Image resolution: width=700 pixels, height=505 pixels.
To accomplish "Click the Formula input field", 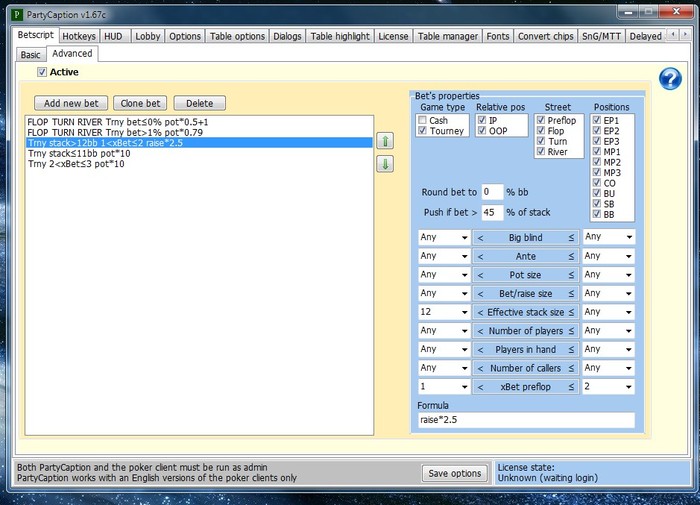I will click(x=525, y=420).
